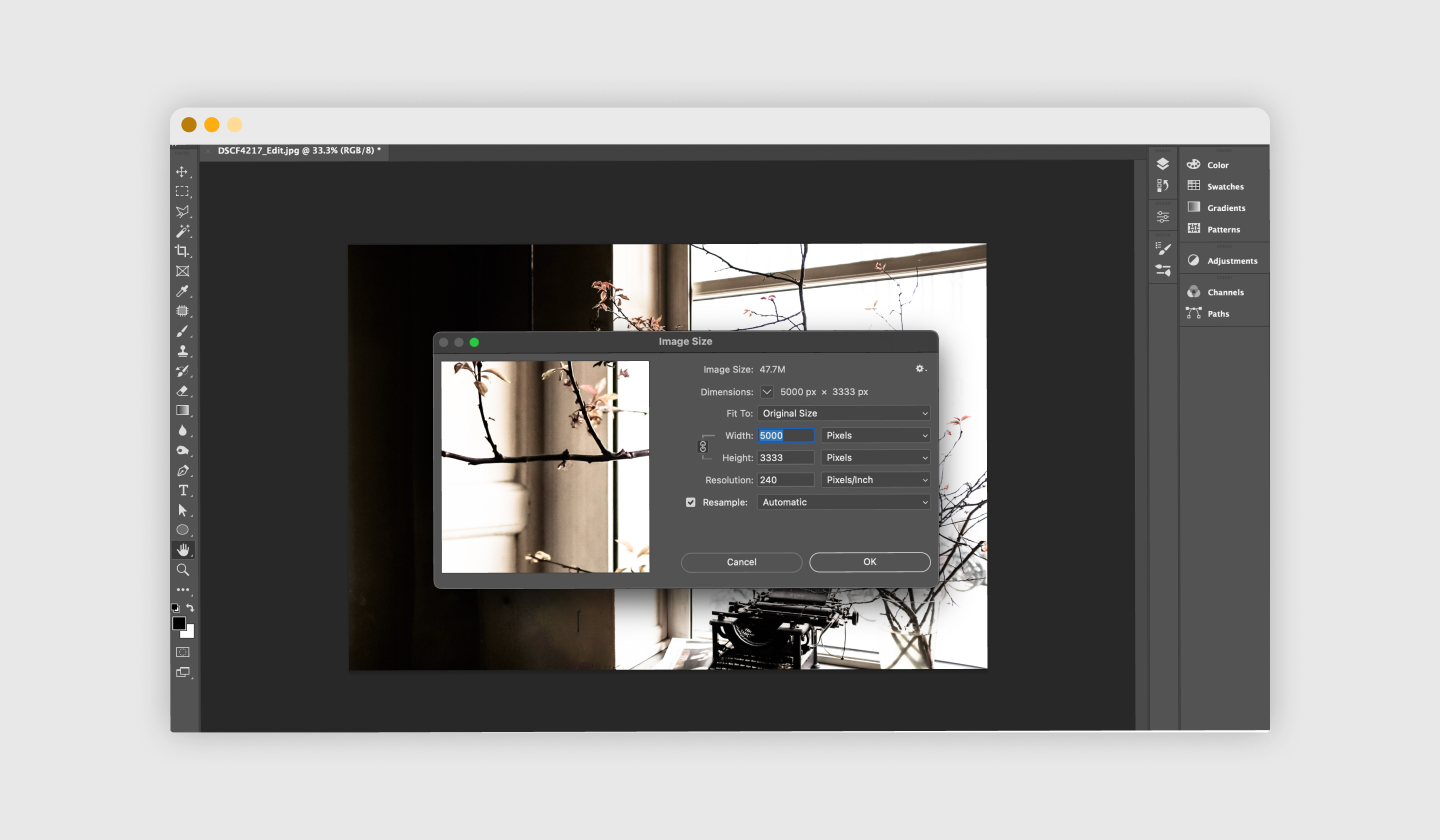The width and height of the screenshot is (1440, 840).
Task: Click OK to apply image size
Action: point(869,562)
